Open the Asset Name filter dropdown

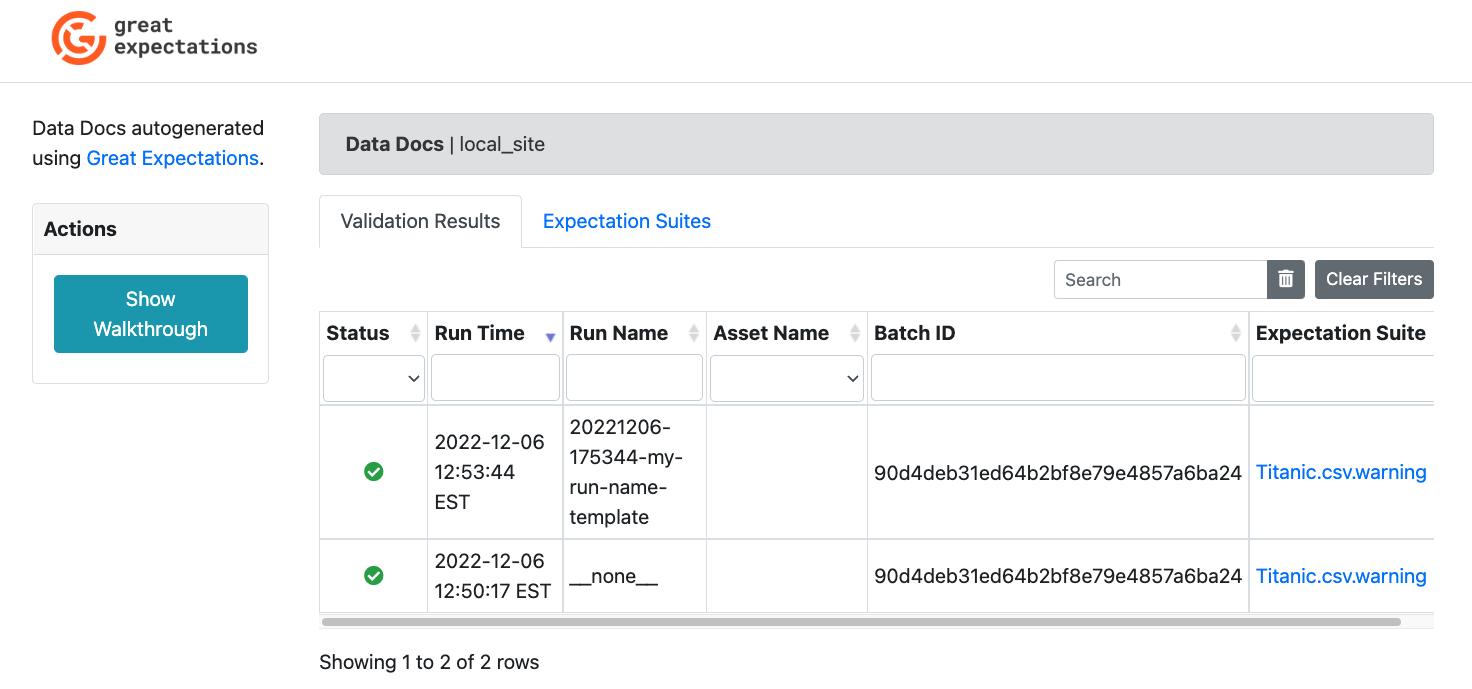point(787,378)
